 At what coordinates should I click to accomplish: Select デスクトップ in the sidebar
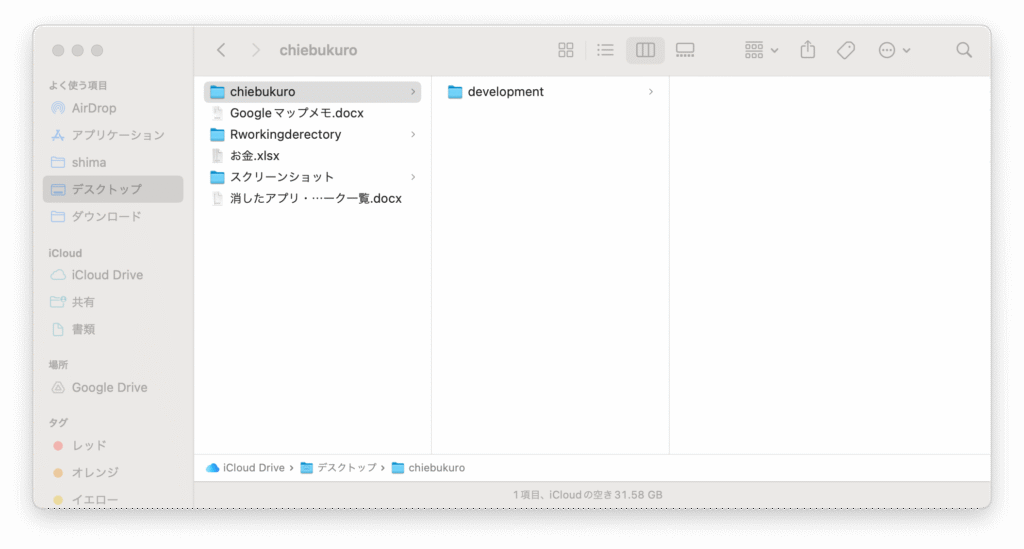coord(112,189)
